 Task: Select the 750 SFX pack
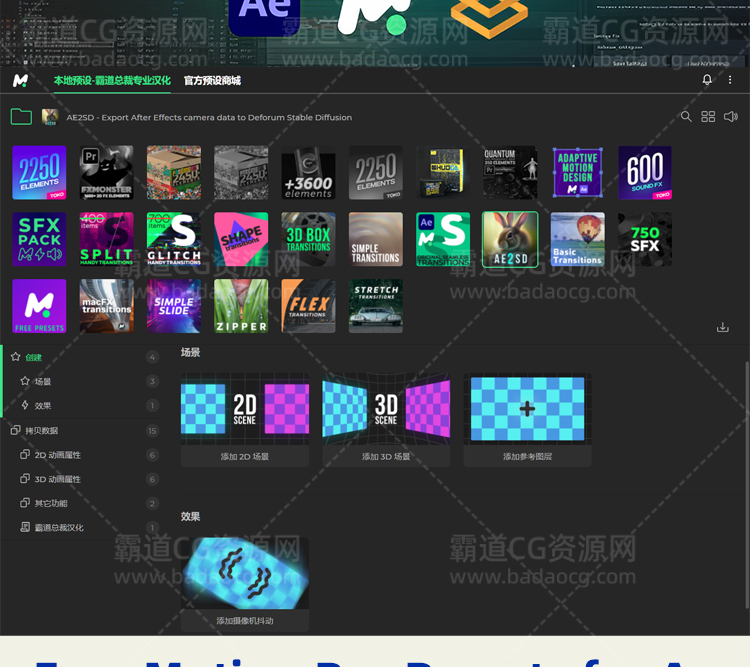645,239
